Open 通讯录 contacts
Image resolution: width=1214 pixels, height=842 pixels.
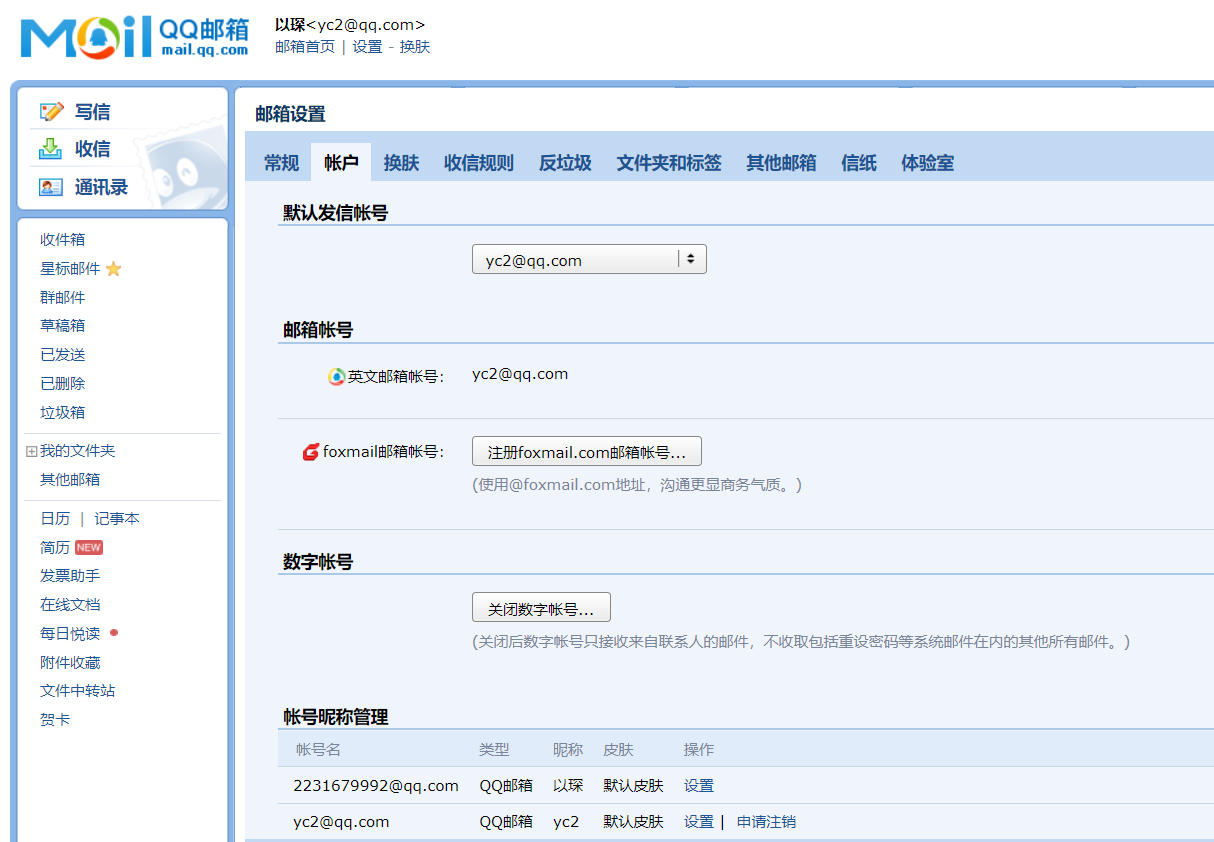point(101,187)
